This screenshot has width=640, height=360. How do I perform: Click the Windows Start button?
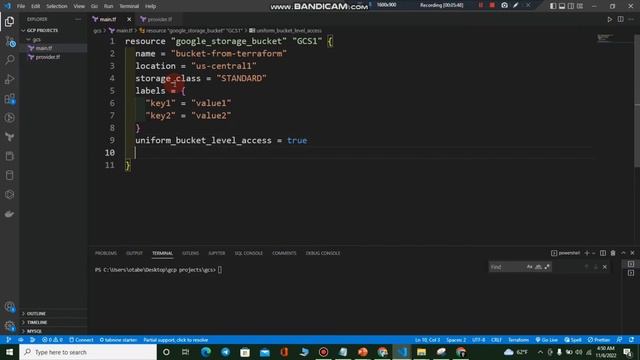tap(9, 352)
